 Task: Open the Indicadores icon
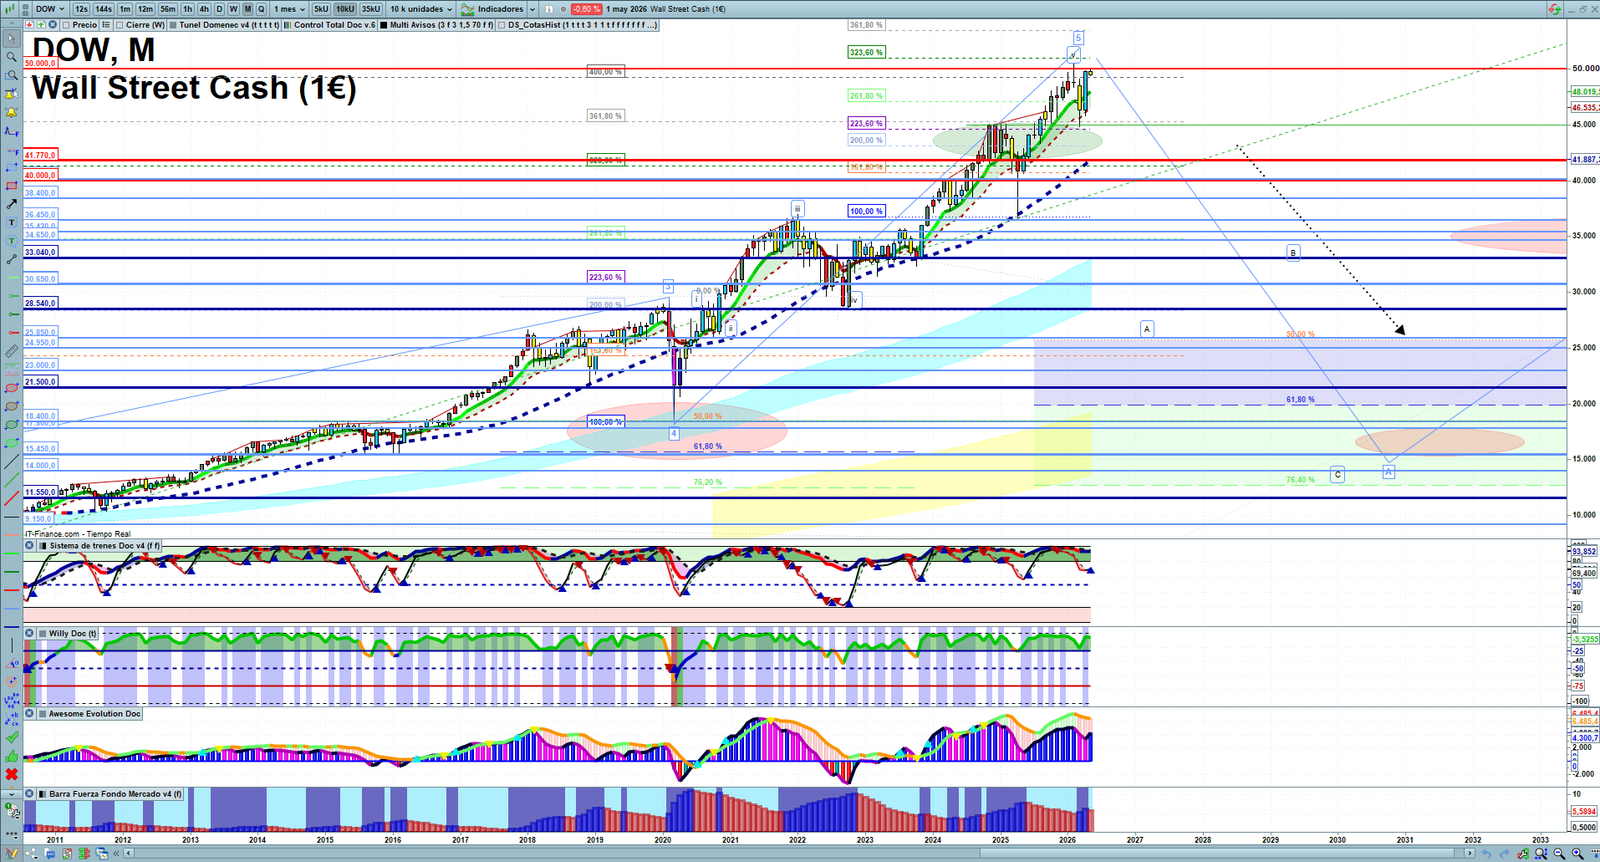467,9
